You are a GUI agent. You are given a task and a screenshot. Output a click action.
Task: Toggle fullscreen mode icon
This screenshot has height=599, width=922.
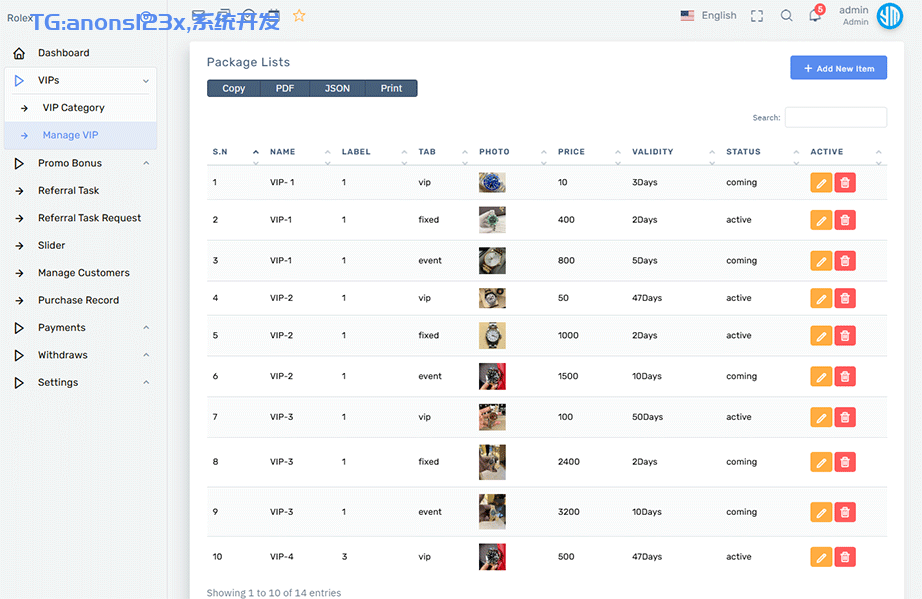(x=757, y=16)
